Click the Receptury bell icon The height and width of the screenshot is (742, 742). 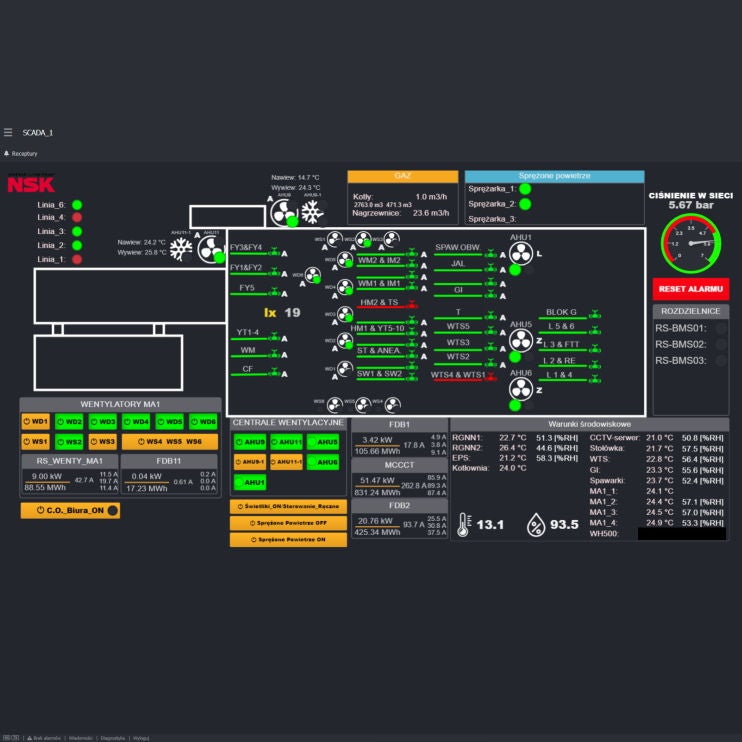click(6, 153)
